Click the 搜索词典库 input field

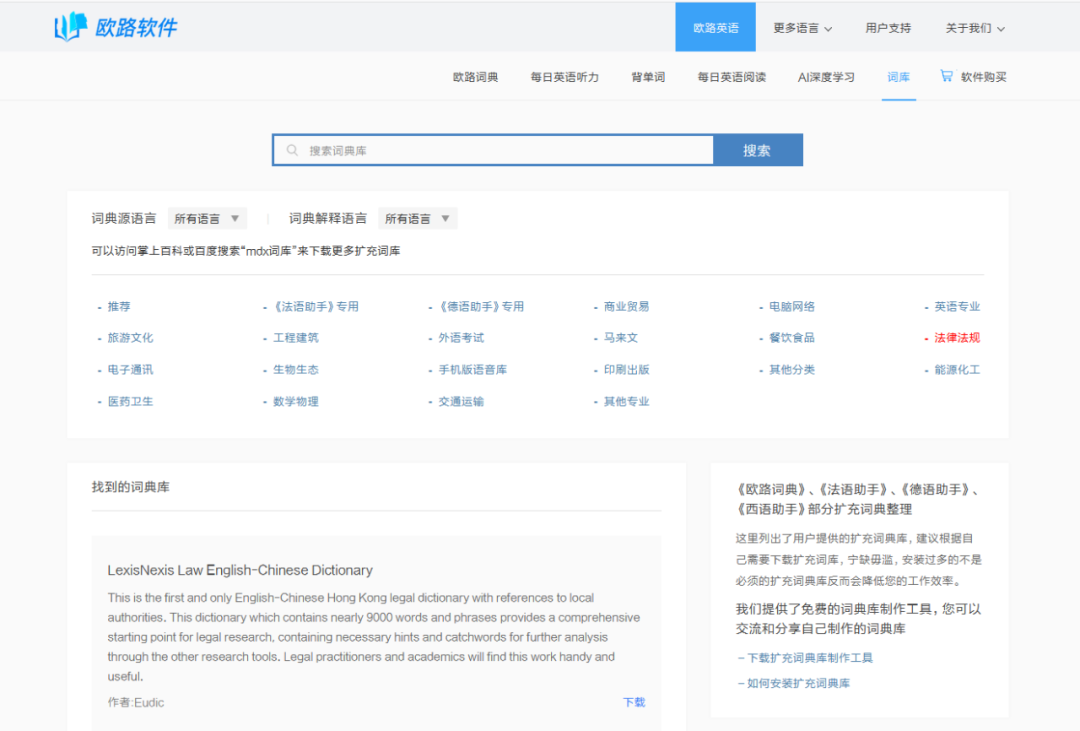click(493, 150)
